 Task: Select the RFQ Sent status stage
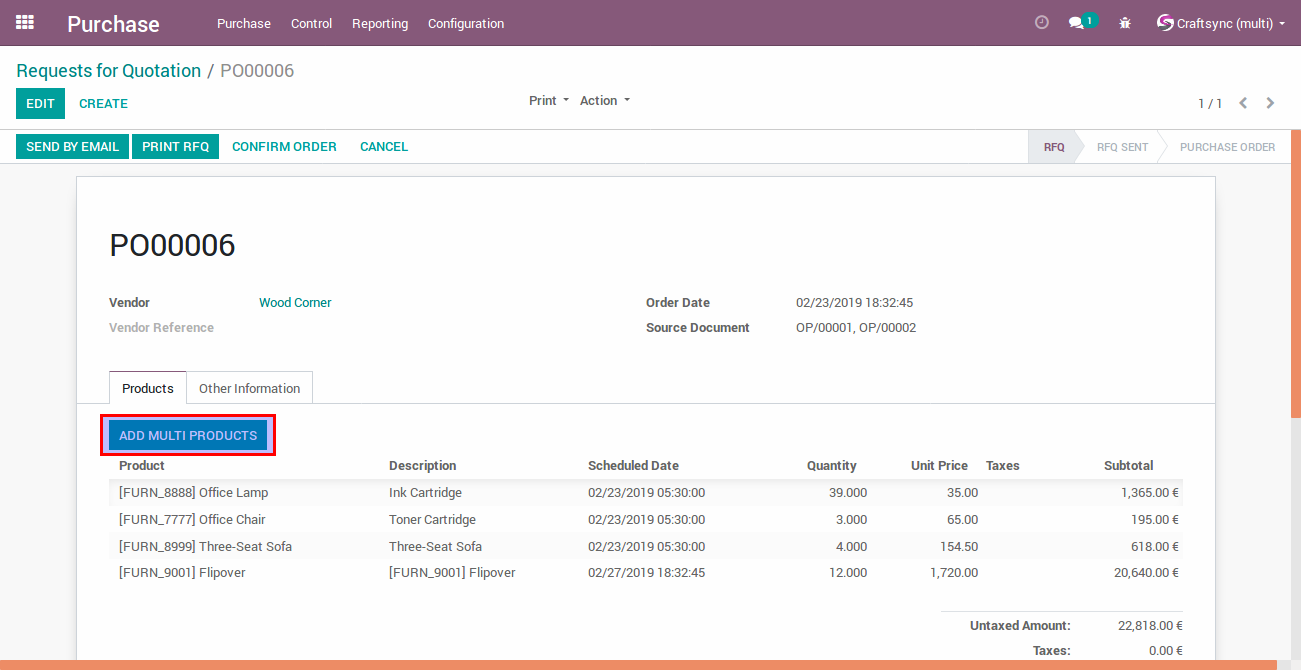1122,147
